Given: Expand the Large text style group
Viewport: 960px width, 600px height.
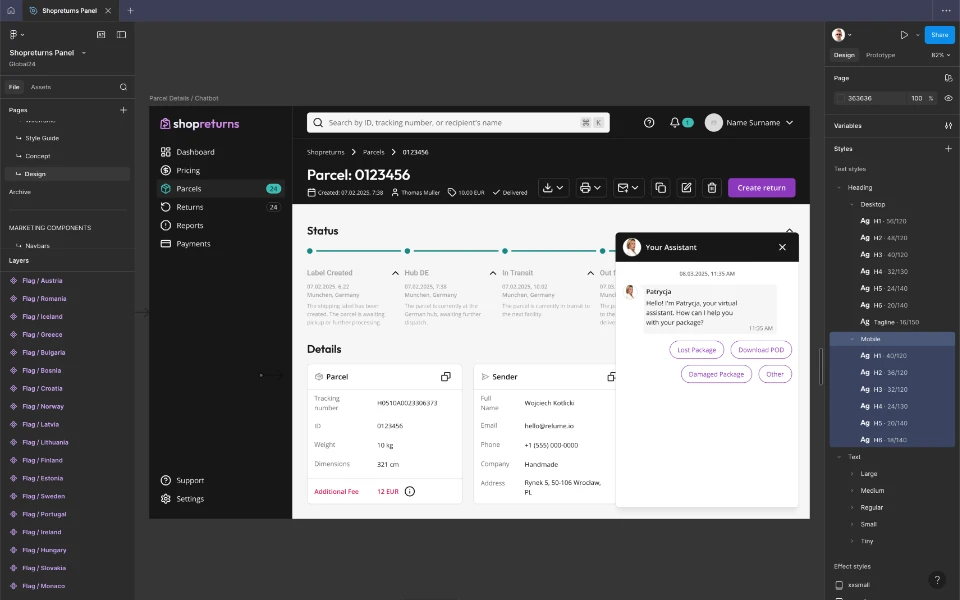Looking at the screenshot, I should (852, 474).
